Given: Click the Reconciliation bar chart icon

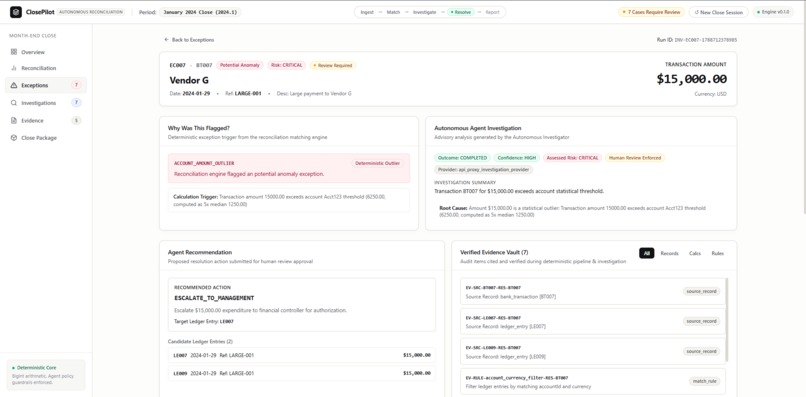Looking at the screenshot, I should point(14,68).
